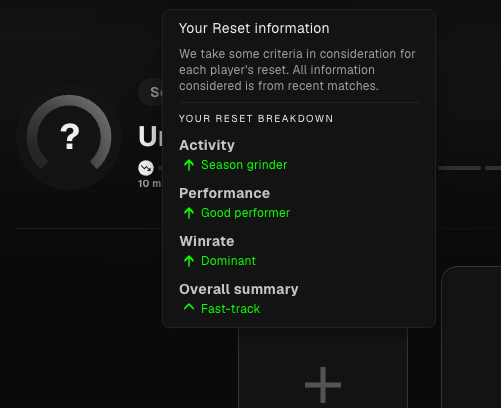501x408 pixels.
Task: Select the Good performer text
Action: coord(245,213)
